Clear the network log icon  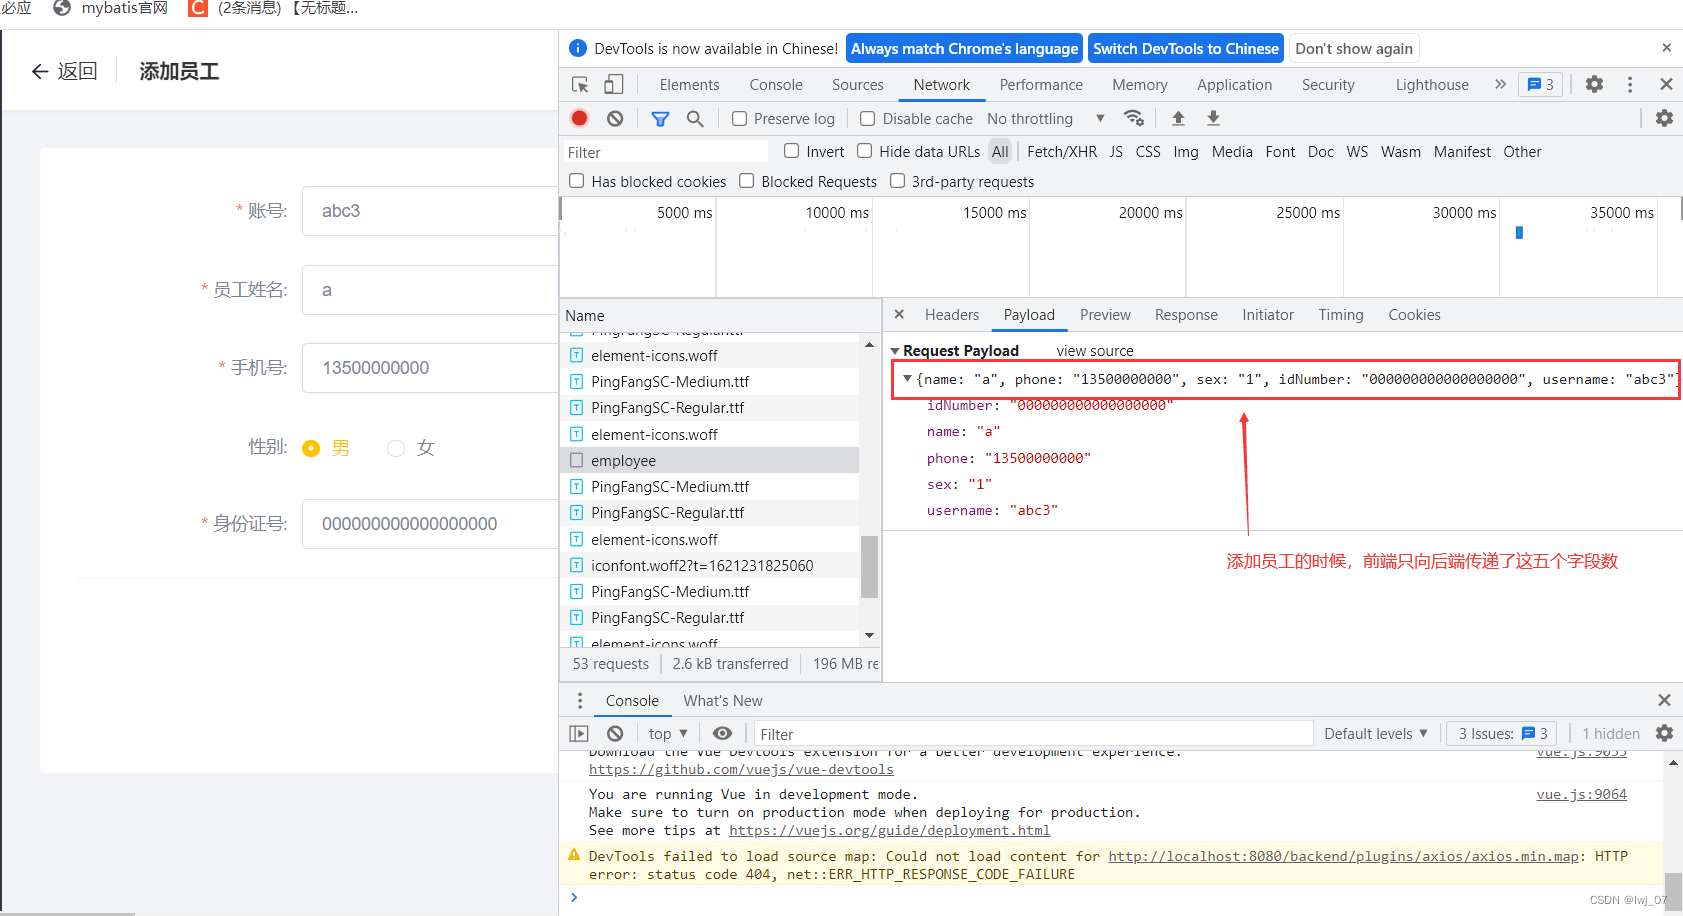tap(615, 118)
